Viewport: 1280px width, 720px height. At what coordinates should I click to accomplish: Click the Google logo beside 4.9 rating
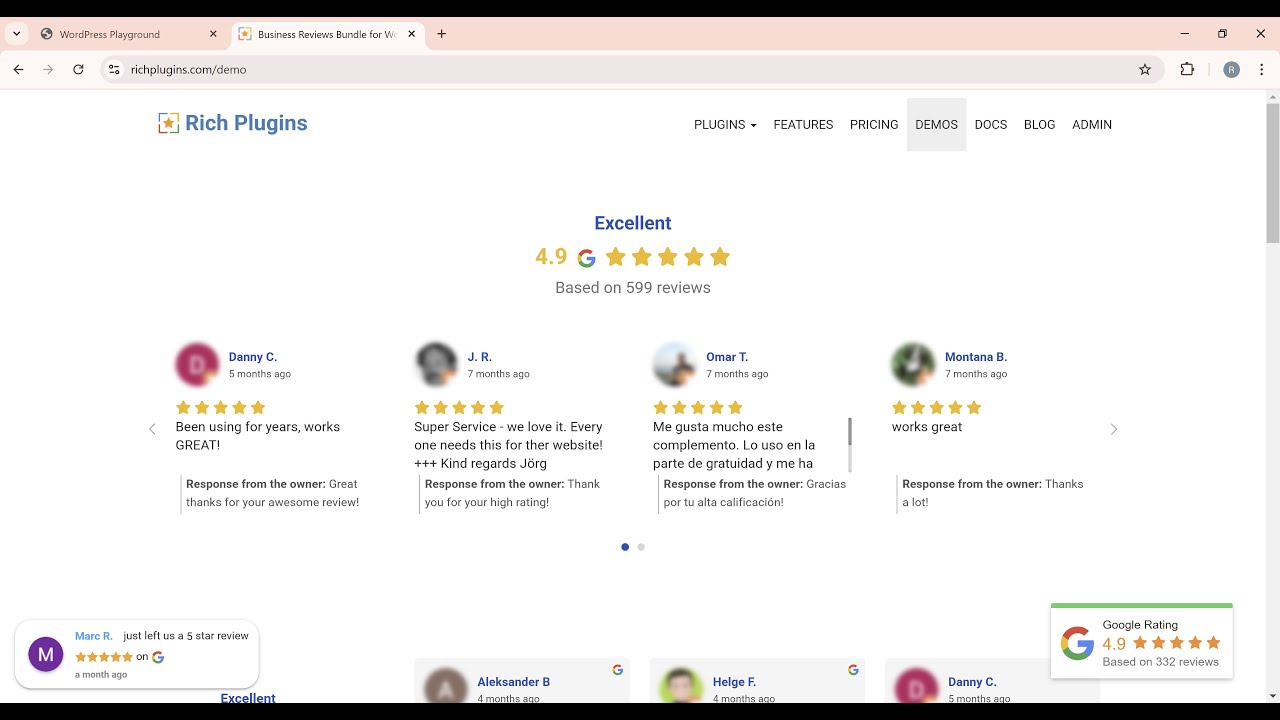(x=587, y=258)
